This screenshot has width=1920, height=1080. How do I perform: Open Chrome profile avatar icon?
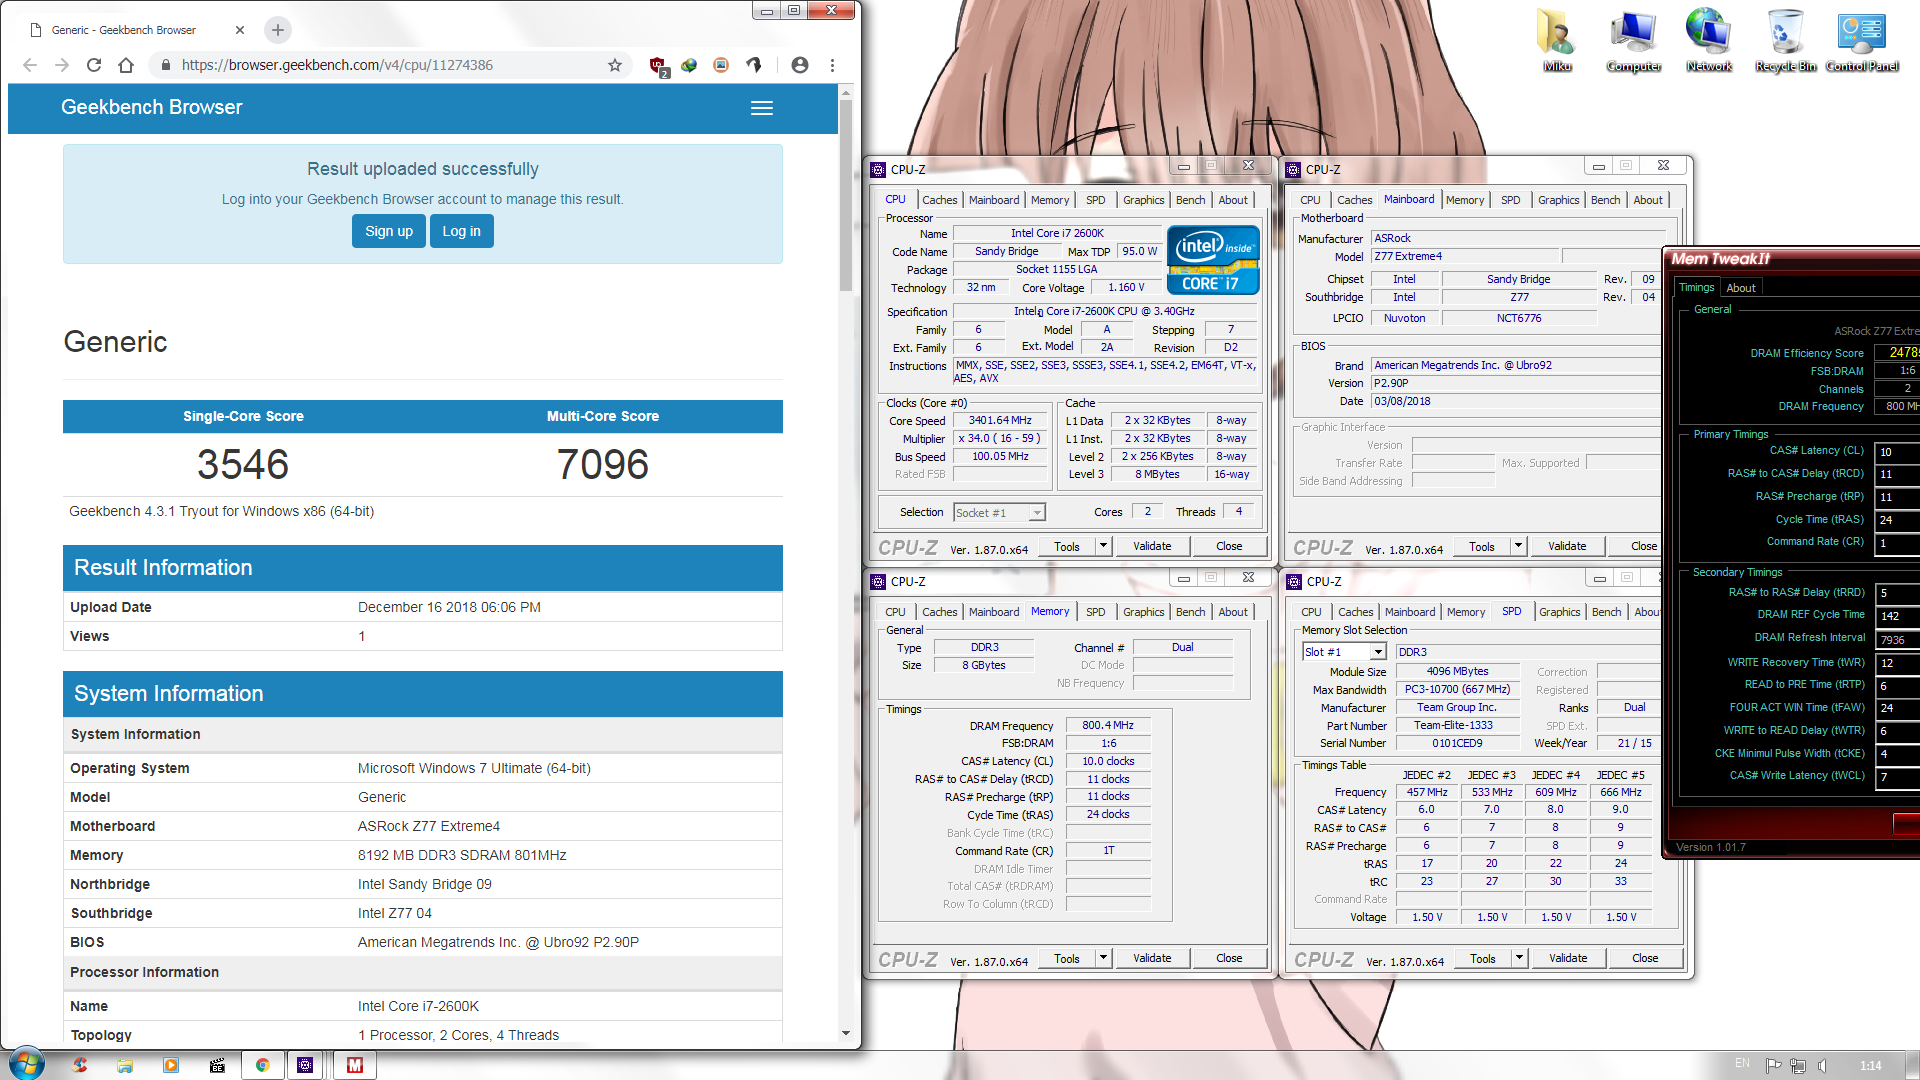pyautogui.click(x=799, y=65)
